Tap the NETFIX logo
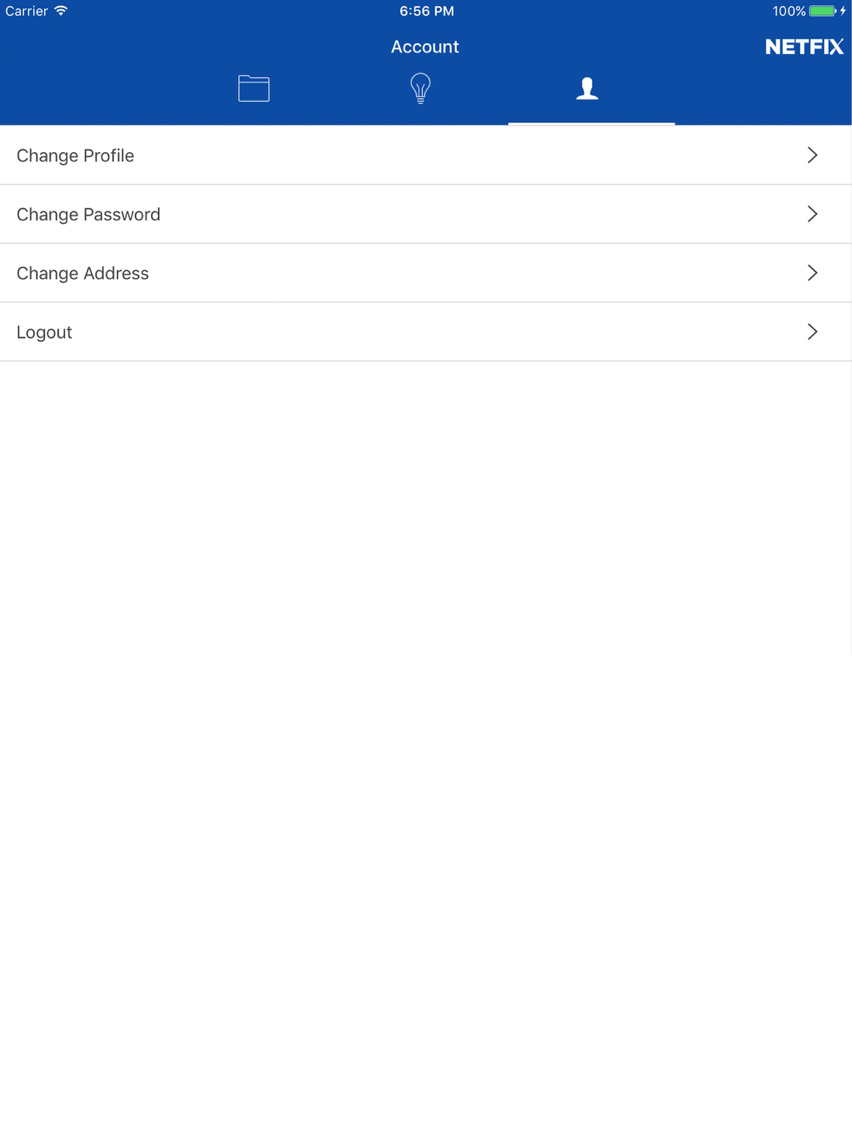Image resolution: width=852 pixels, height=1136 pixels. coord(804,47)
